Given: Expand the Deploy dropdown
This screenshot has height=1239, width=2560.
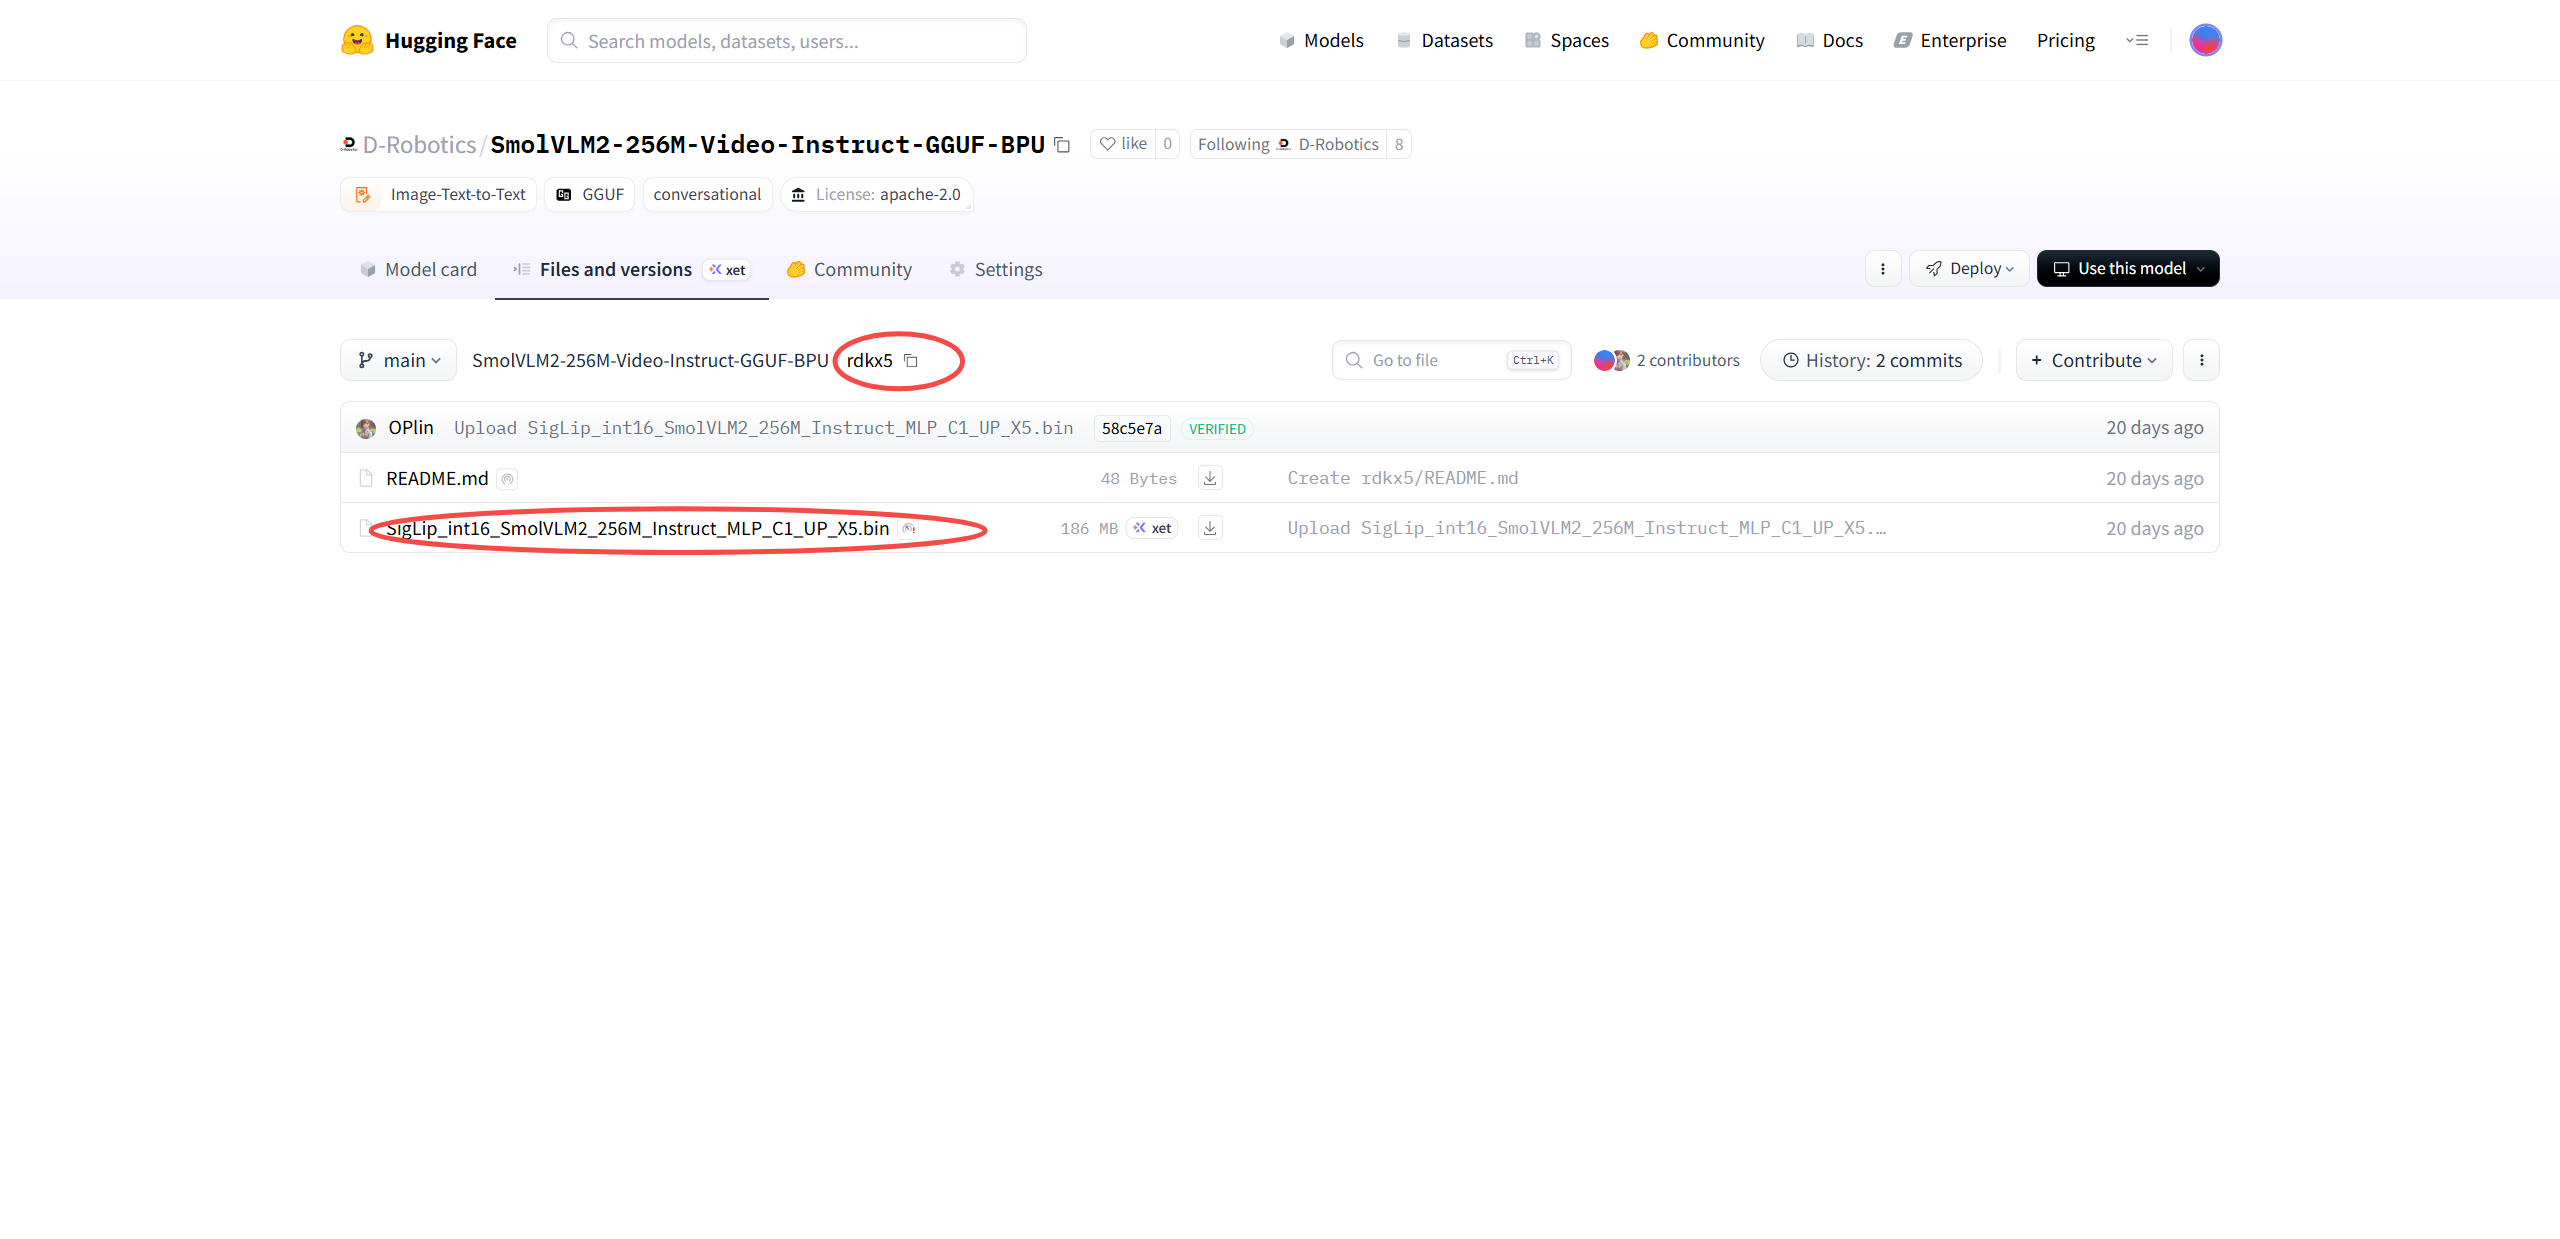Looking at the screenshot, I should point(1969,269).
